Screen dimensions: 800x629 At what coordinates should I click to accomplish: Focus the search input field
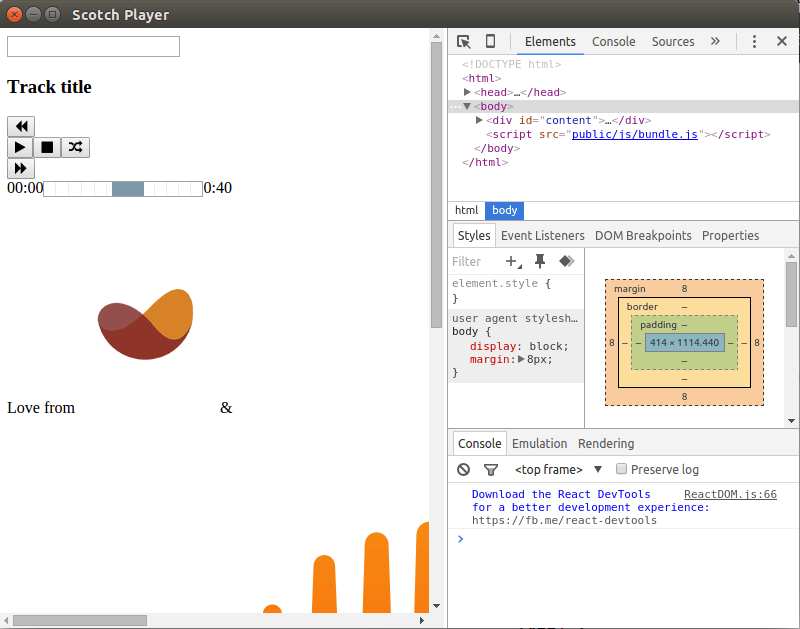pos(93,46)
